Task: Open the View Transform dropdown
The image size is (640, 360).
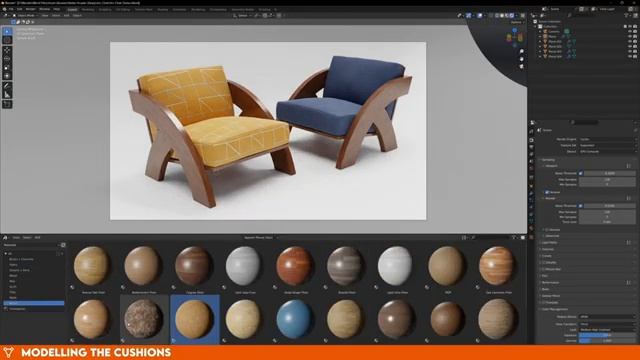Action: [x=607, y=324]
